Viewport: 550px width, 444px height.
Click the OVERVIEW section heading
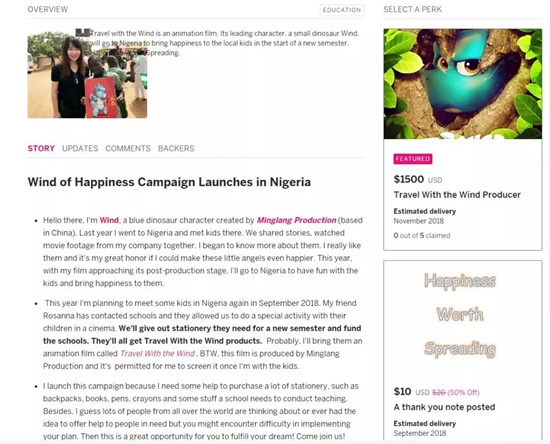48,9
